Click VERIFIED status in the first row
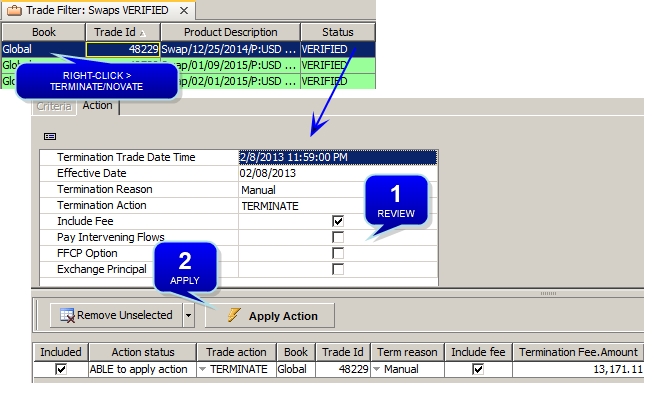Screen dimensions: 654x393 pos(338,49)
